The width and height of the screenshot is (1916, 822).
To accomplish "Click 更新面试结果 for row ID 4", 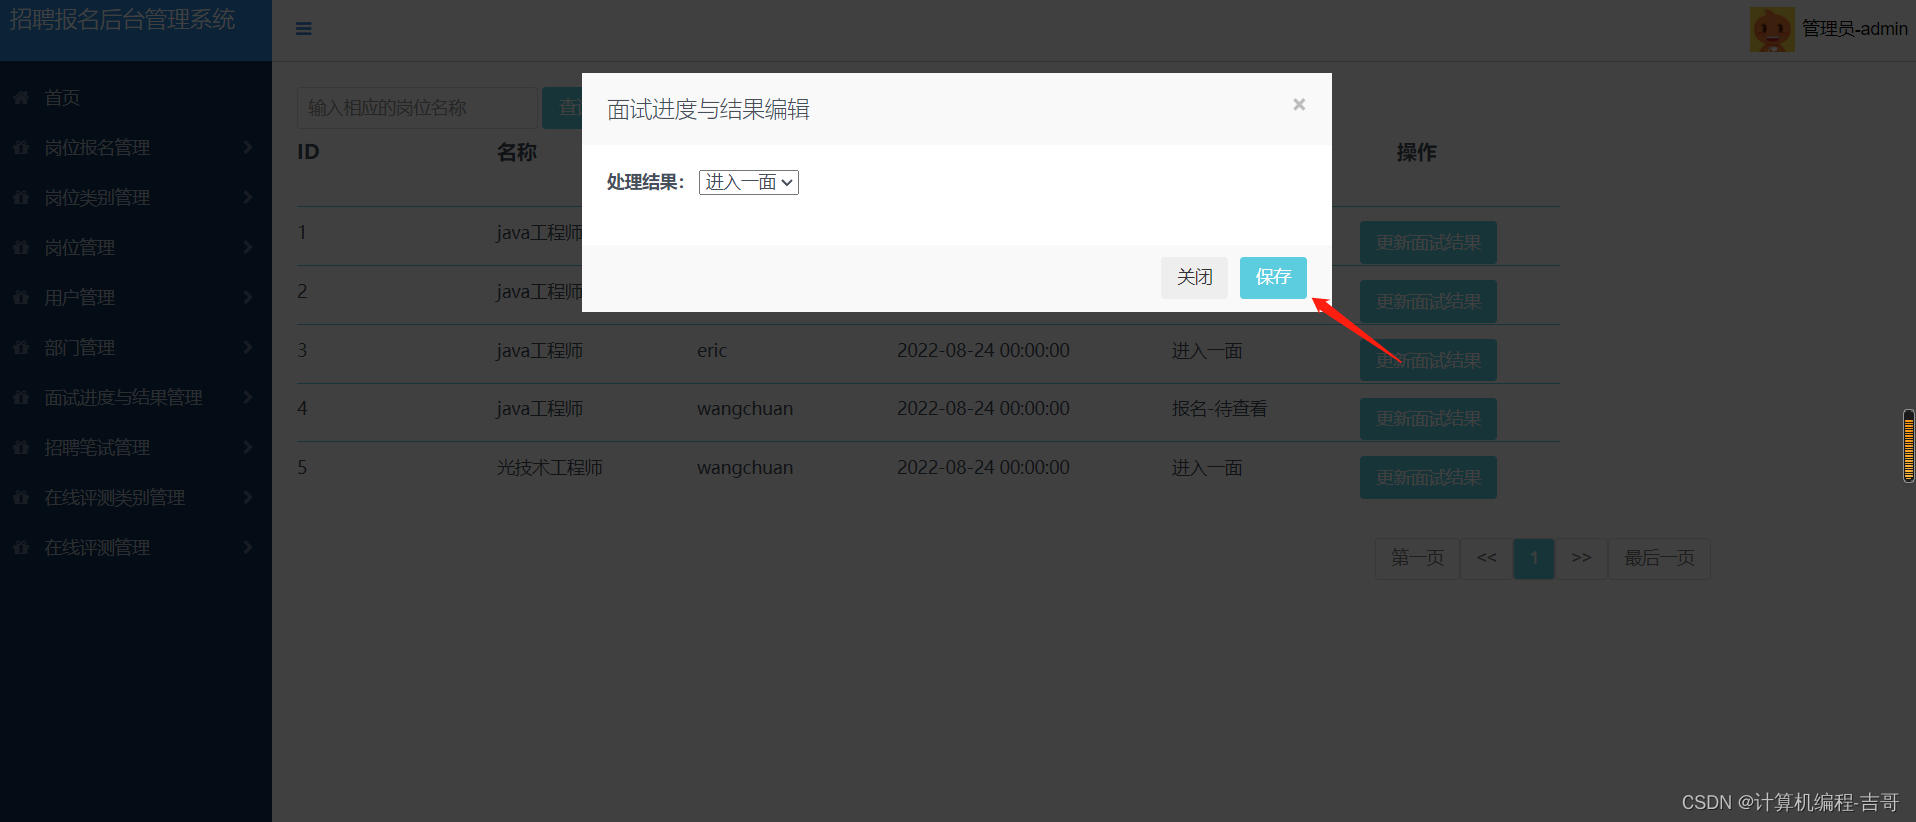I will pyautogui.click(x=1428, y=418).
